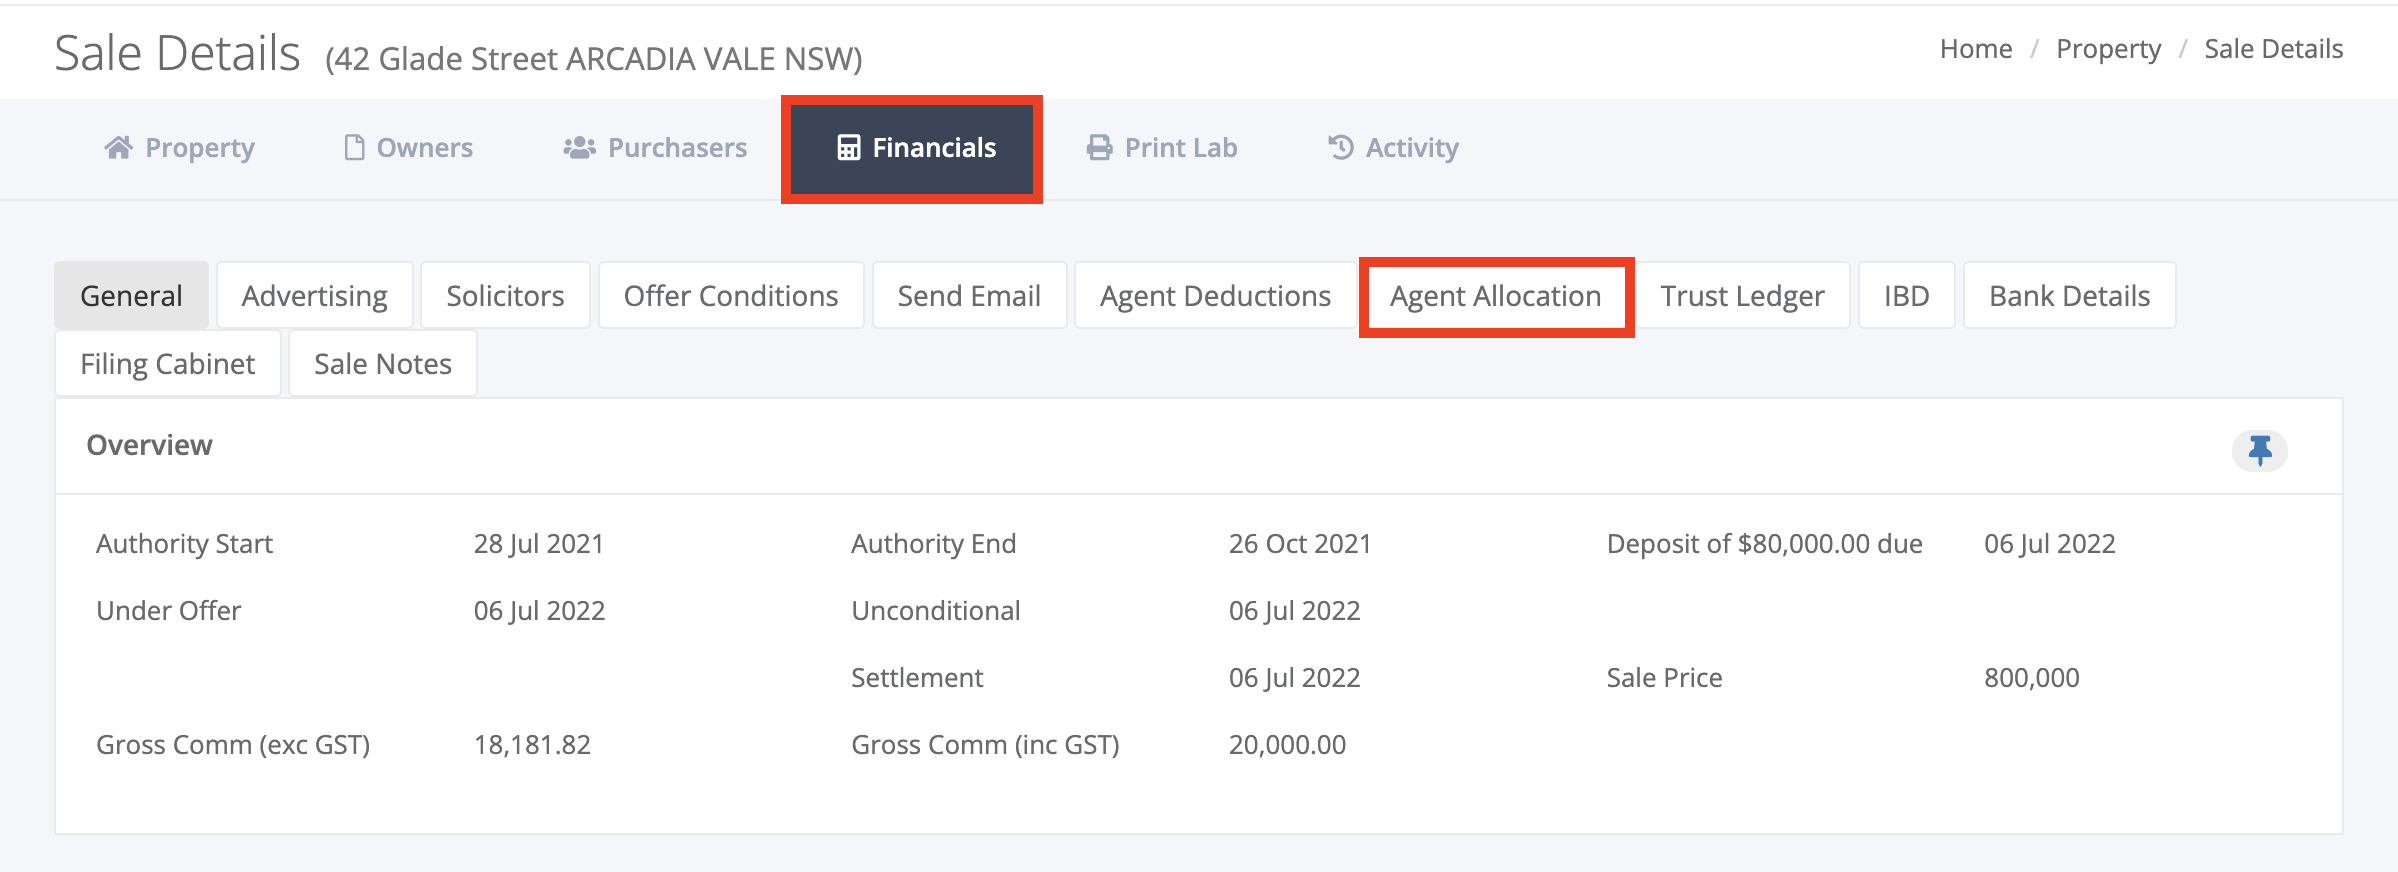2398x872 pixels.
Task: Select the IBD tab
Action: (x=1907, y=296)
